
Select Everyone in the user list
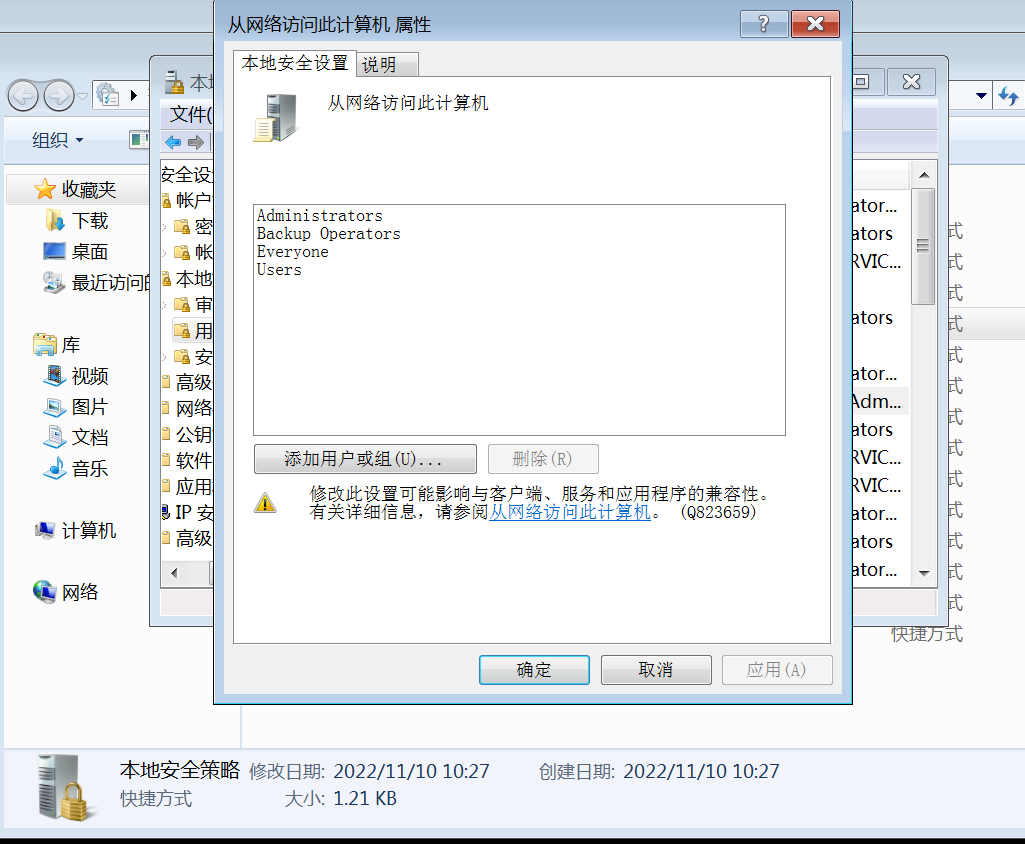(x=292, y=252)
